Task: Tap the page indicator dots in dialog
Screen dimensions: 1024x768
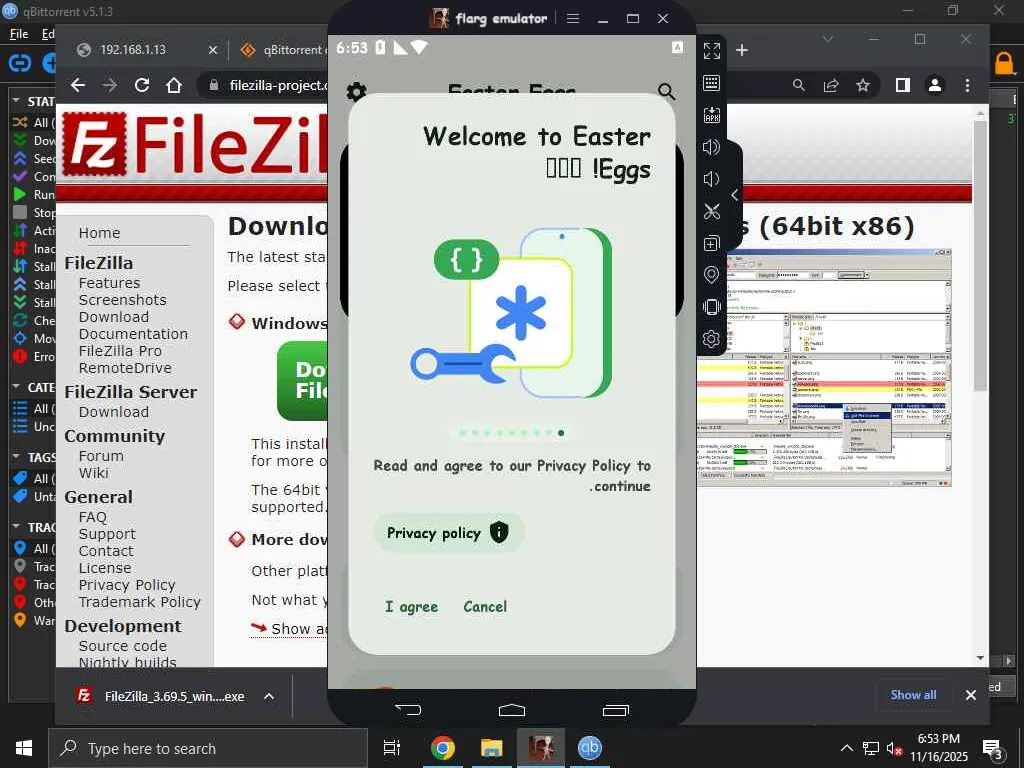Action: coord(511,432)
